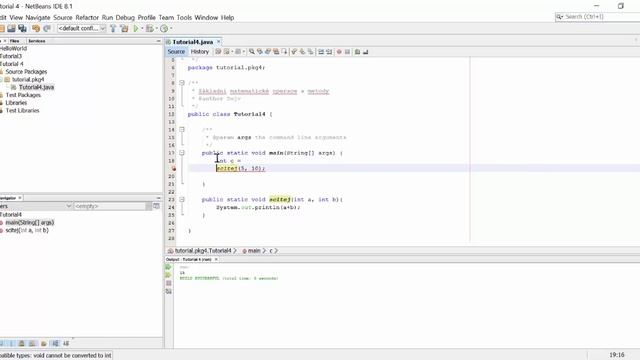Click the Build Project hammer icon
Screen dimensions: 640x360
pos(113,28)
